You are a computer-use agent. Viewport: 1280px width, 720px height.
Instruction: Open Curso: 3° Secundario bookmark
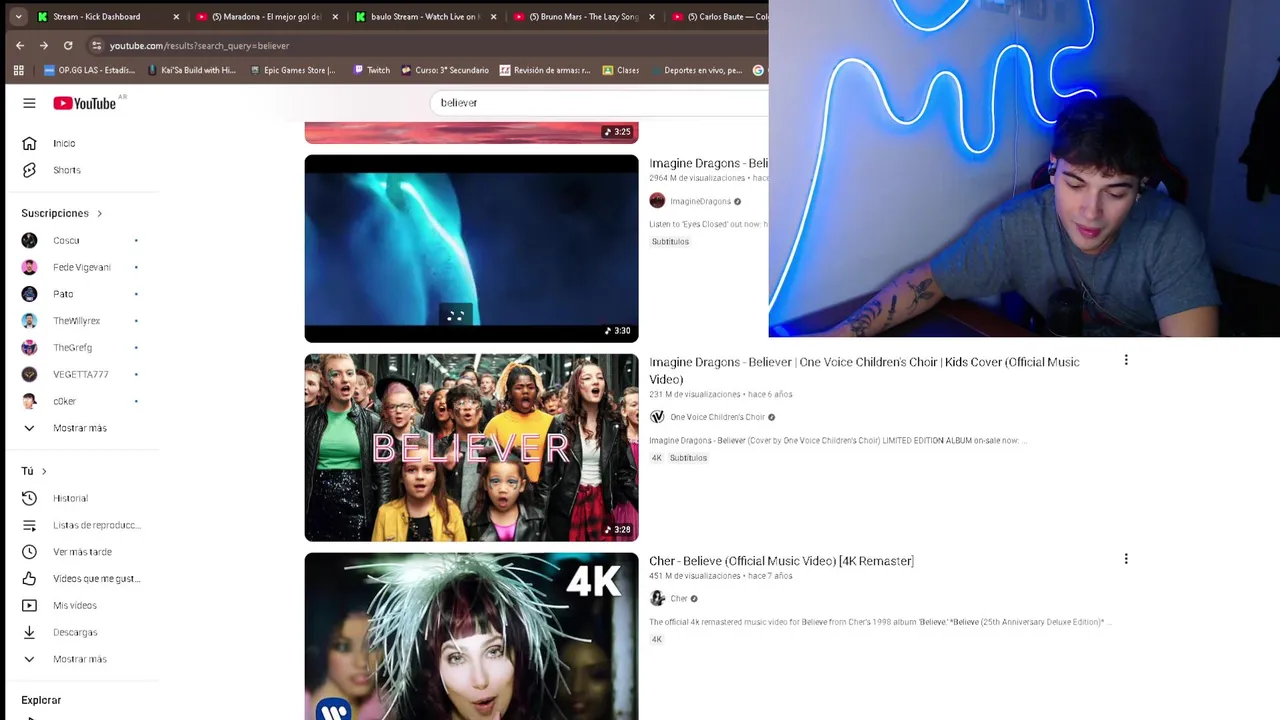[x=445, y=70]
